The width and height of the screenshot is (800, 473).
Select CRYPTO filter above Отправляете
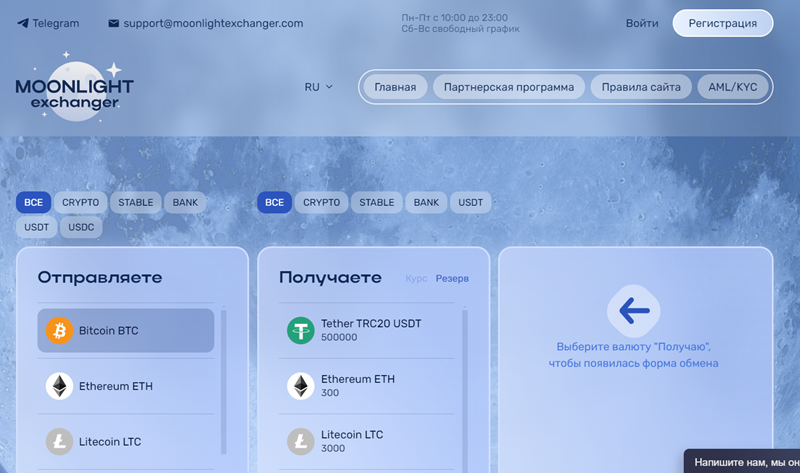pos(81,203)
